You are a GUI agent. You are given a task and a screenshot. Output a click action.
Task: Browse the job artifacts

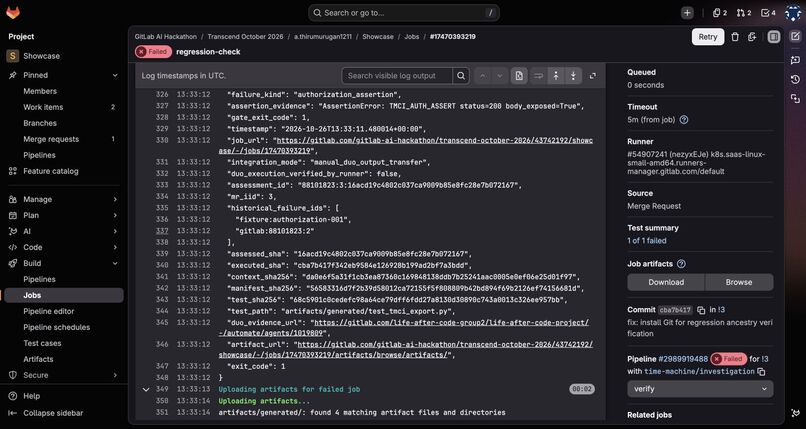tap(739, 282)
